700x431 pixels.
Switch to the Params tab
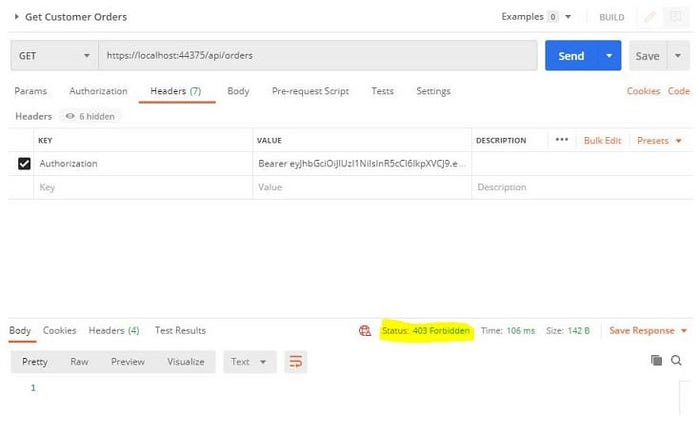coord(30,91)
